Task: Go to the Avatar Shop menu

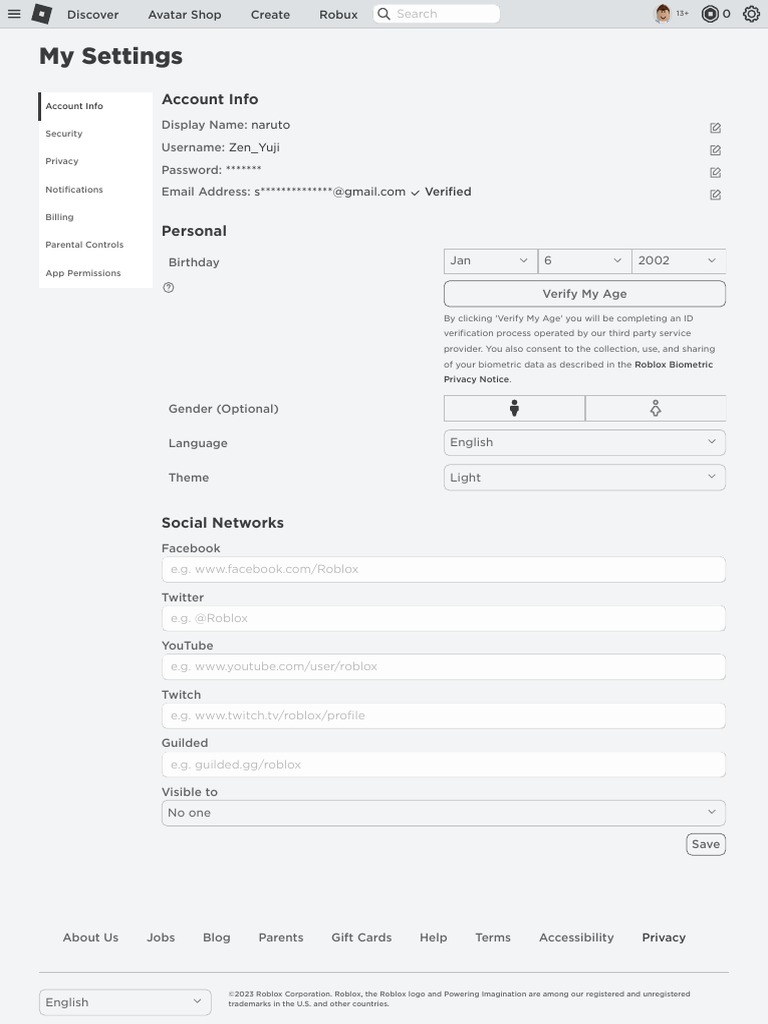Action: (184, 15)
